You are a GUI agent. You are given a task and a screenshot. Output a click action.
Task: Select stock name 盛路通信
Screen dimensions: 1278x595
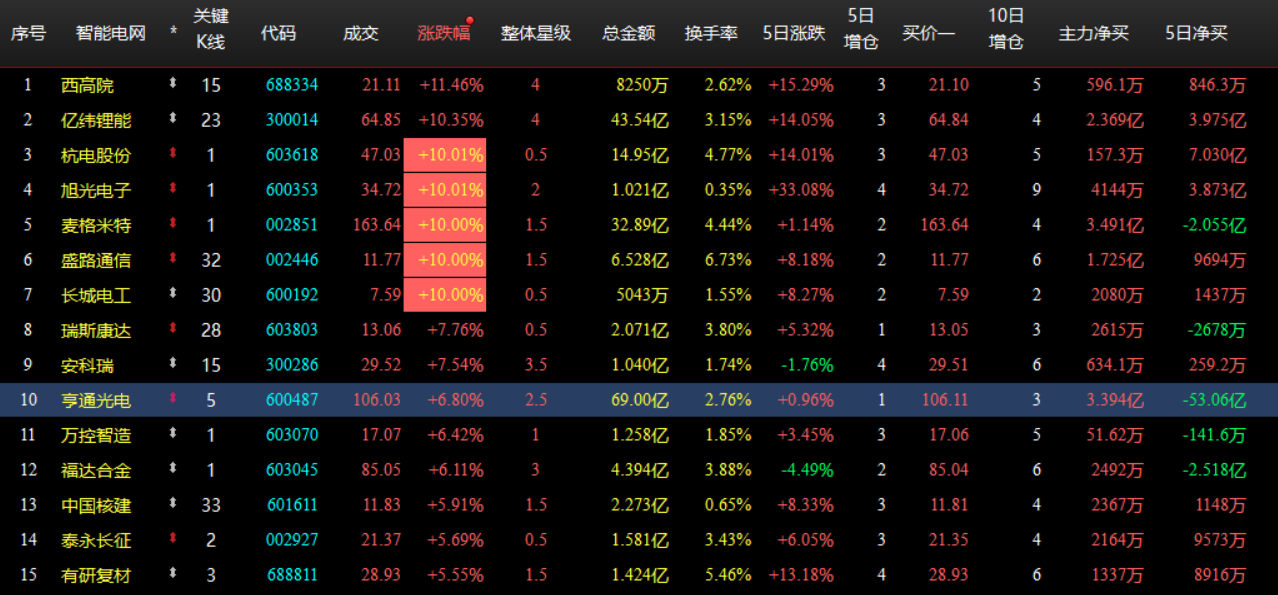point(96,260)
